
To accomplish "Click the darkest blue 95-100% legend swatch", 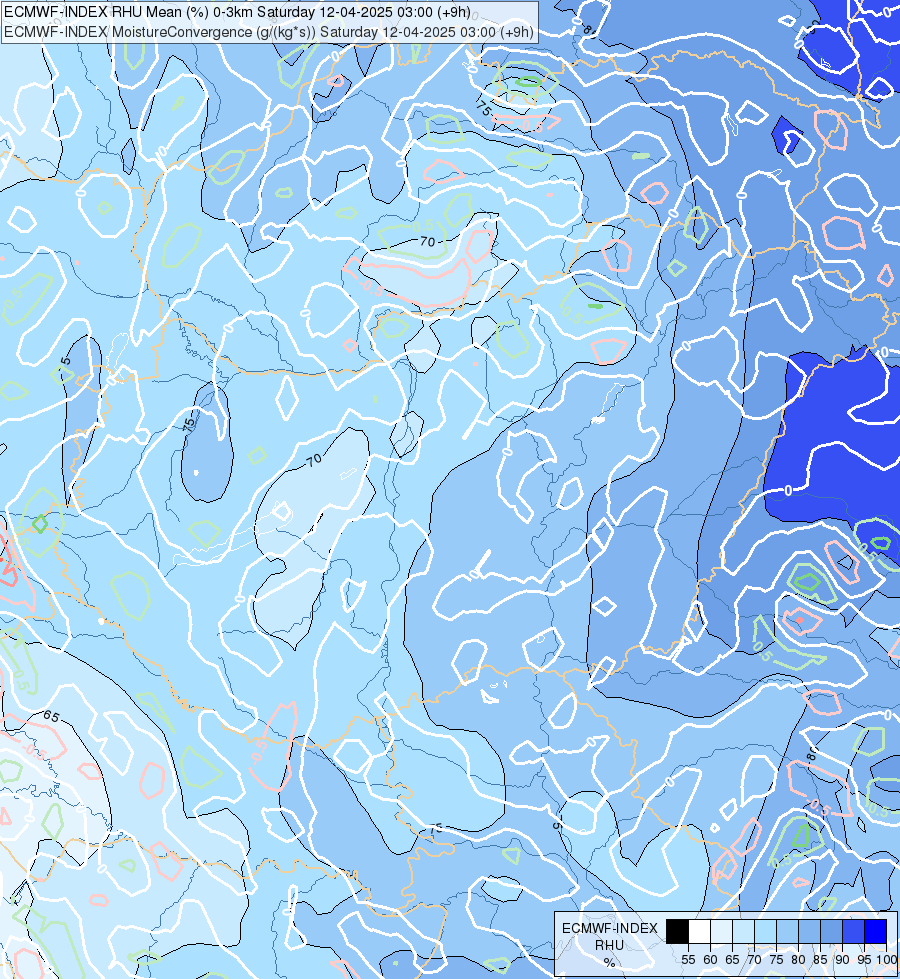I will coord(876,931).
